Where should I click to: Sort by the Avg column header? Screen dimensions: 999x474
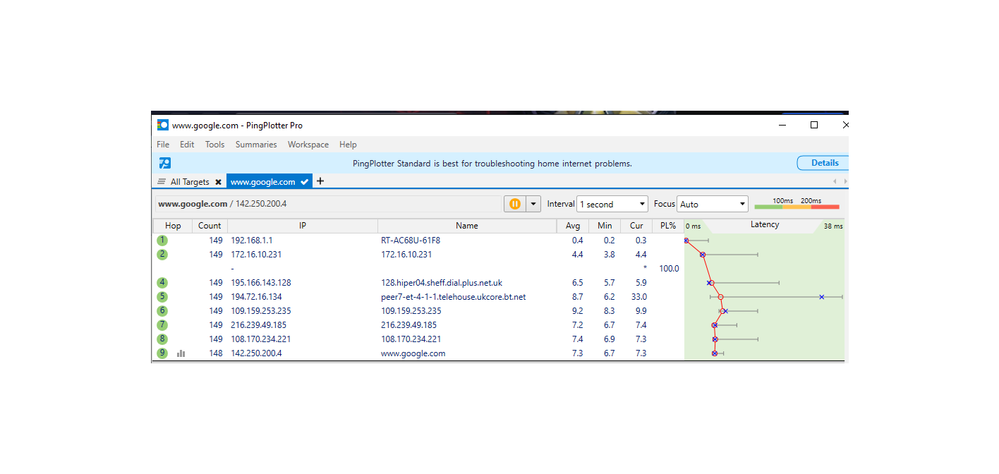[573, 226]
